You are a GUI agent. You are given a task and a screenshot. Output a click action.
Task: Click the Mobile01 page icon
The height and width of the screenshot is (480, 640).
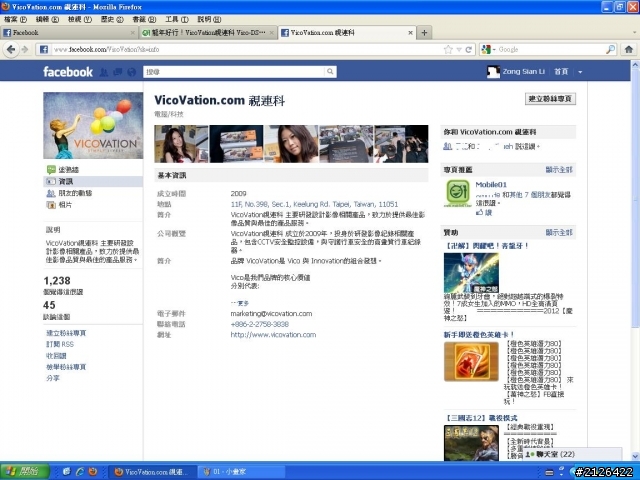458,192
